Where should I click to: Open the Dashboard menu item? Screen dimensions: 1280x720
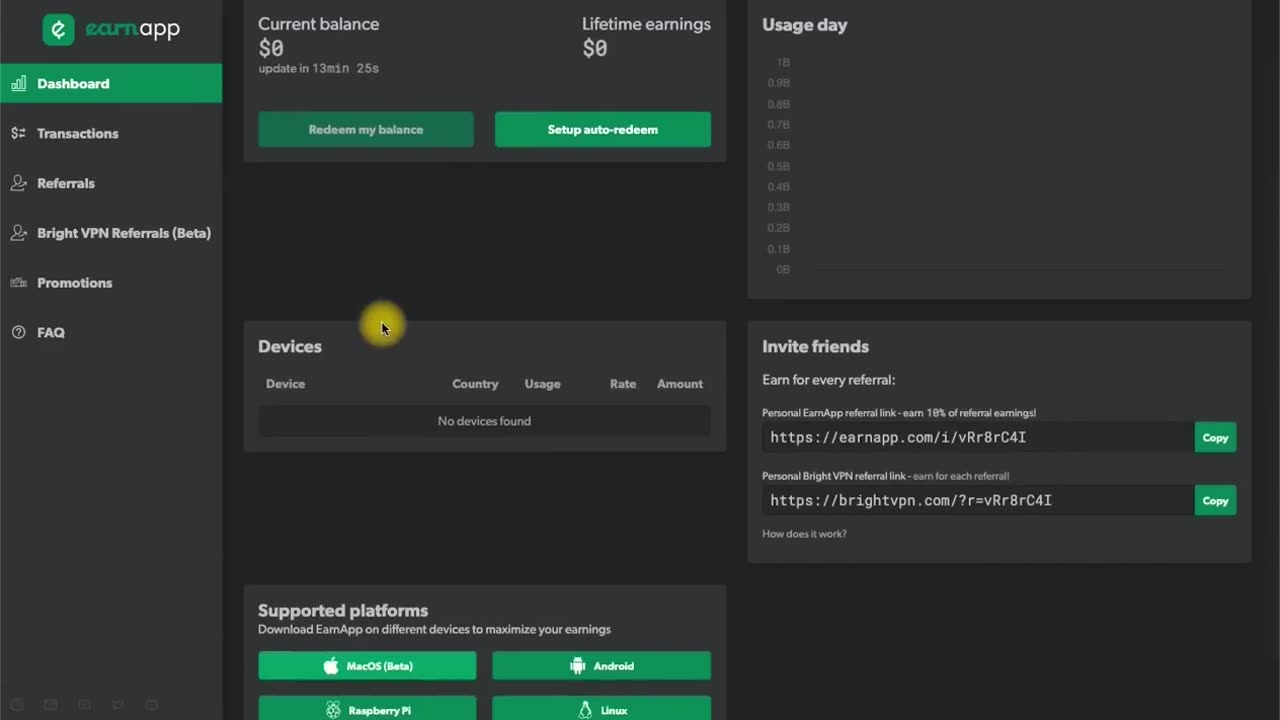[111, 83]
